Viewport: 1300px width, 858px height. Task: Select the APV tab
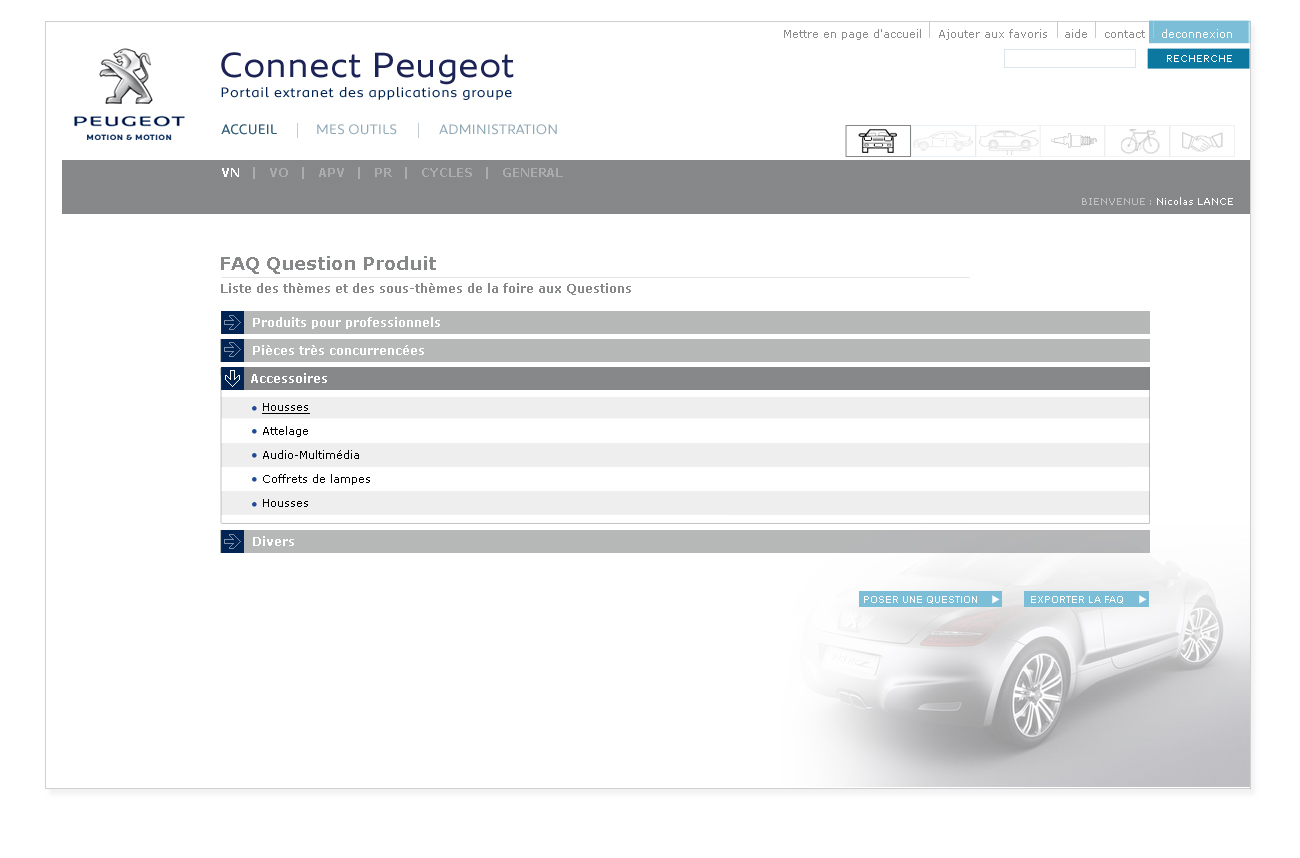coord(331,173)
